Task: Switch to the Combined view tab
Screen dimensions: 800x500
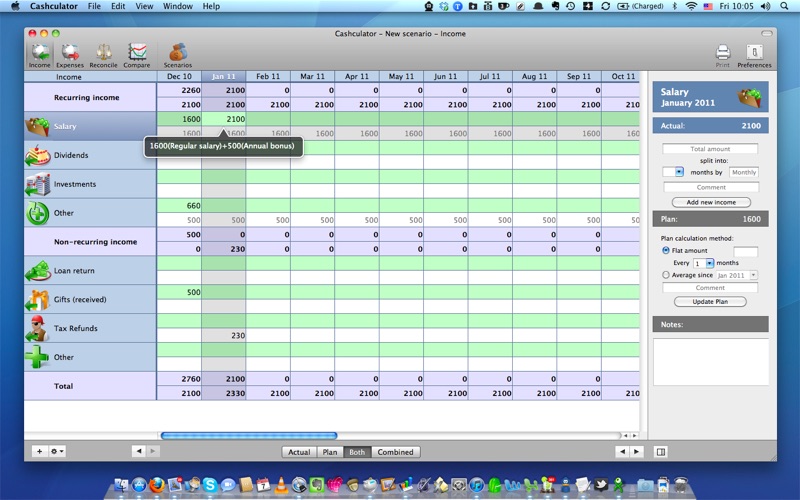Action: pyautogui.click(x=395, y=452)
